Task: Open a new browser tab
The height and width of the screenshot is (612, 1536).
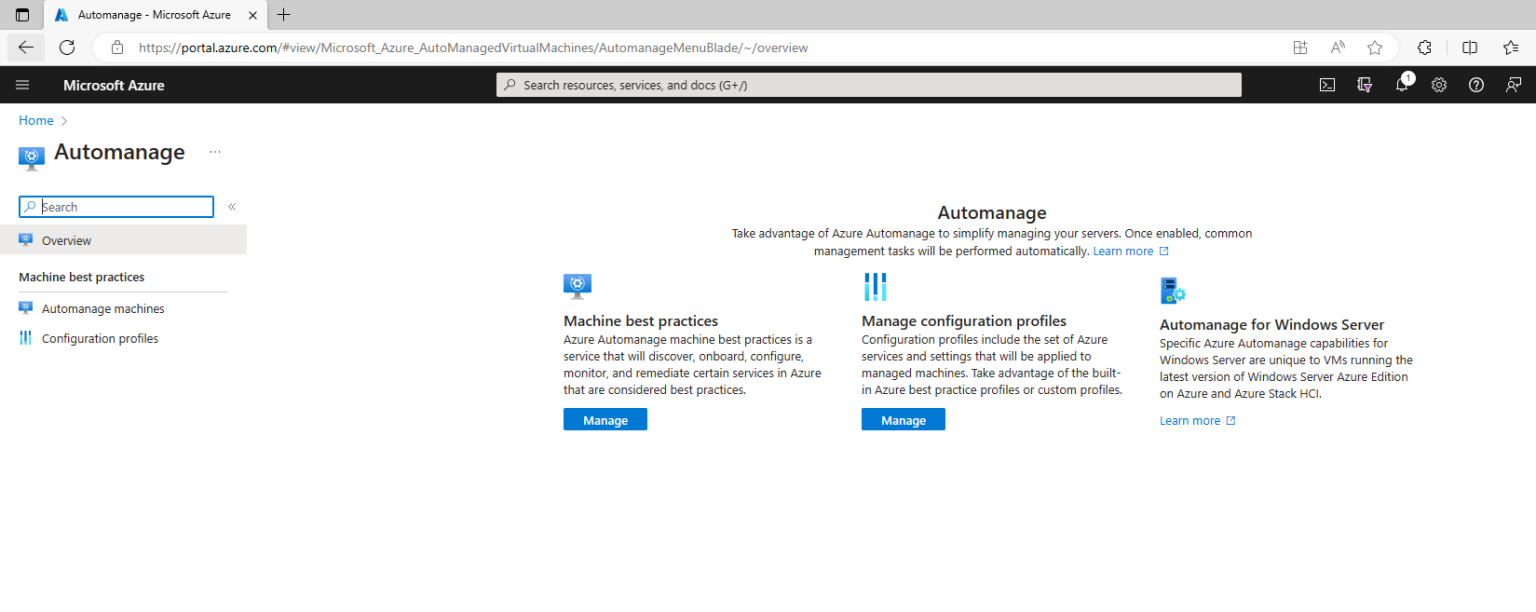Action: point(283,15)
